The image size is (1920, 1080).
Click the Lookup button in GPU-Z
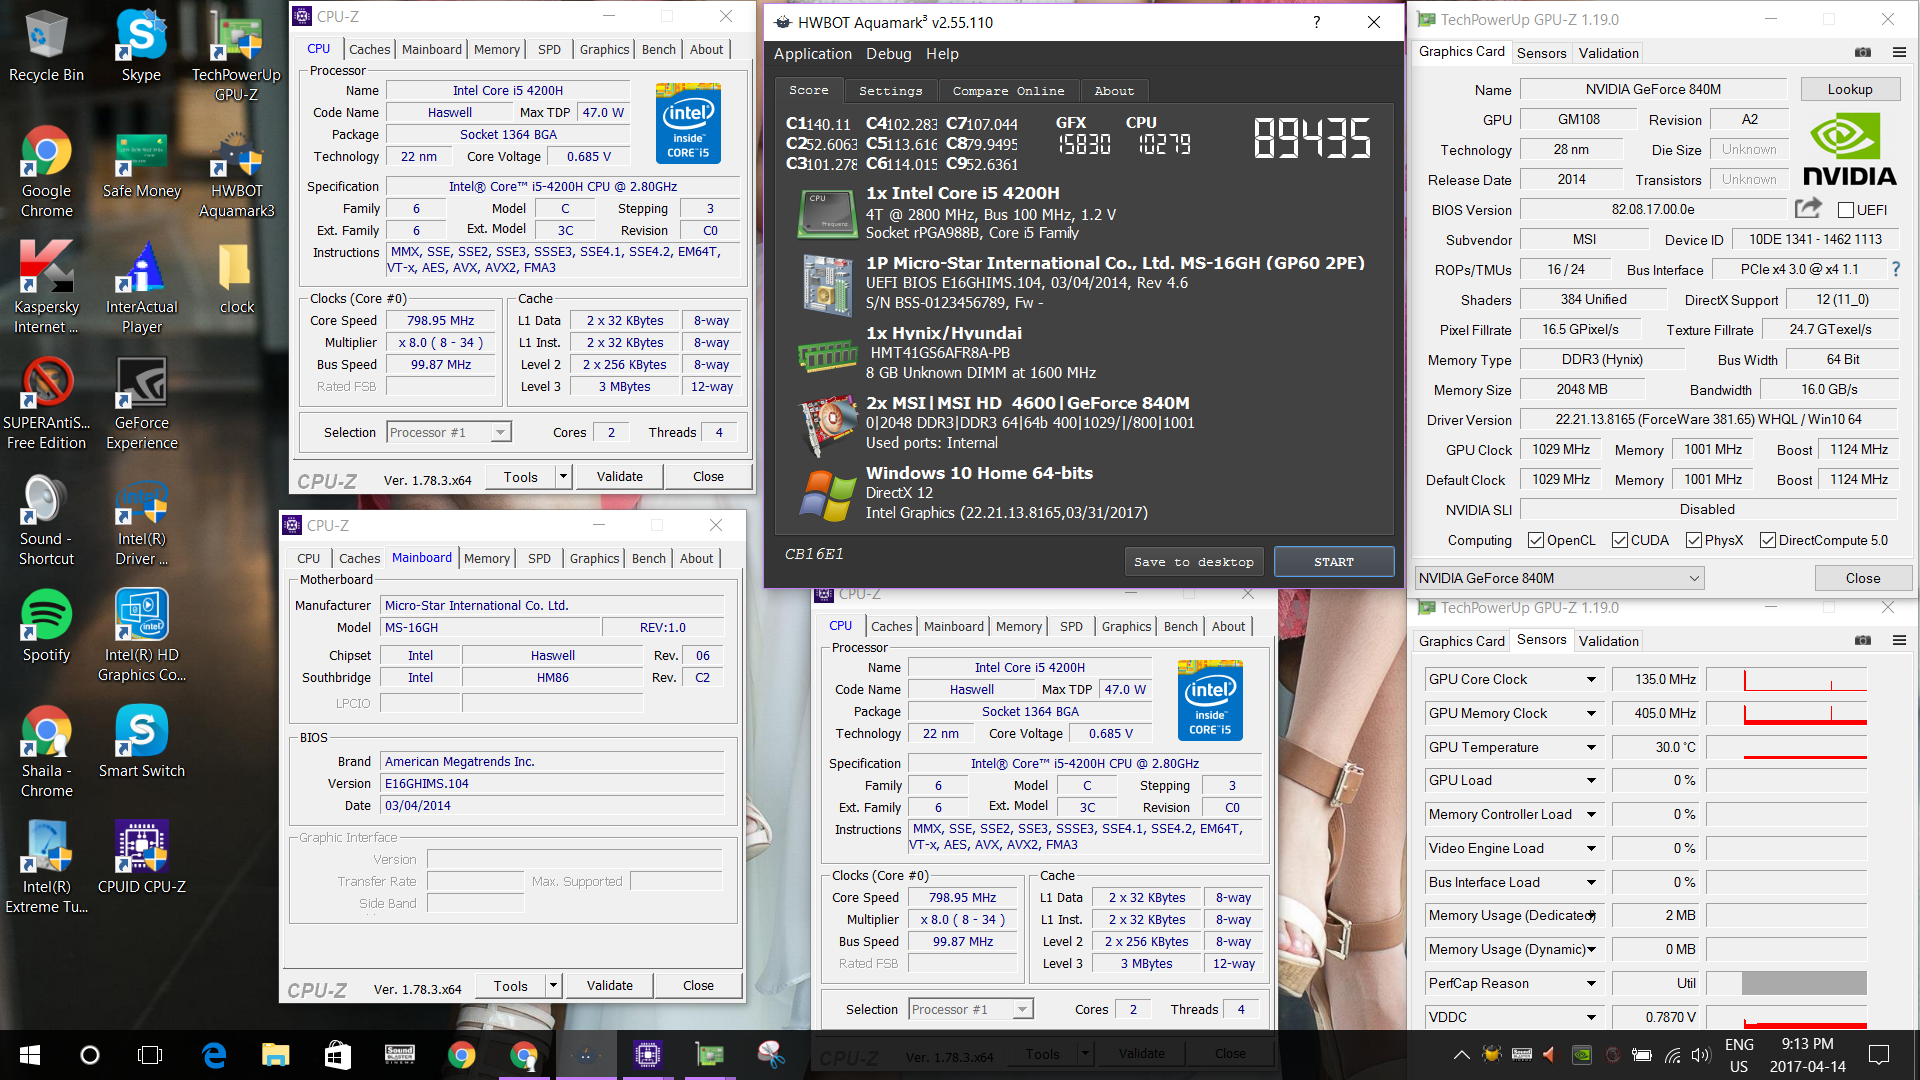click(1850, 89)
